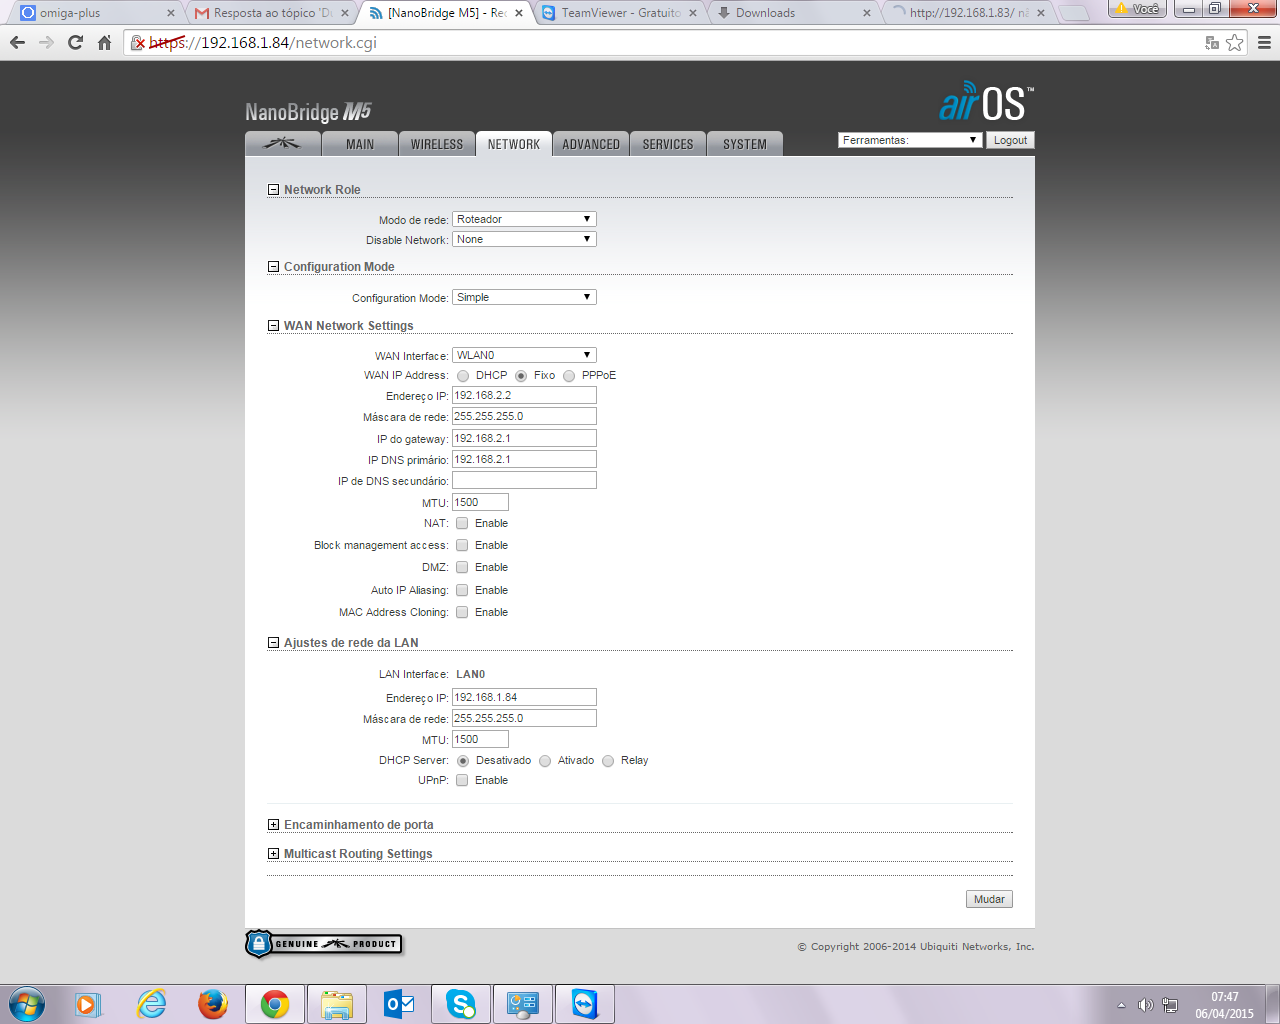This screenshot has width=1280, height=1024.
Task: Switch to the WIRELESS tab
Action: tap(437, 144)
